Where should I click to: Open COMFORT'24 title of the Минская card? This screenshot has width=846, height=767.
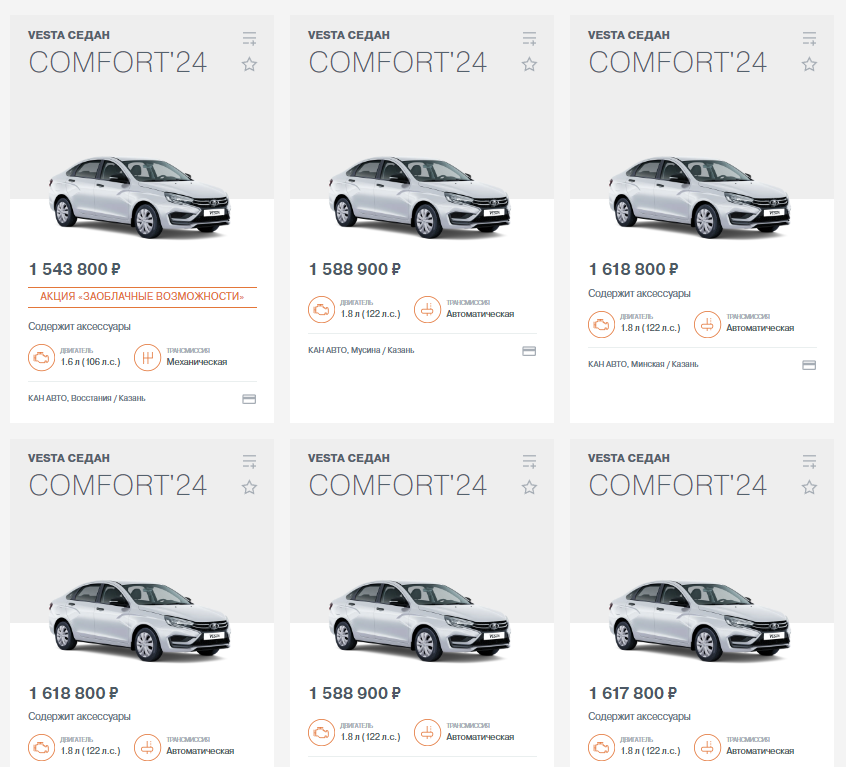click(x=678, y=63)
